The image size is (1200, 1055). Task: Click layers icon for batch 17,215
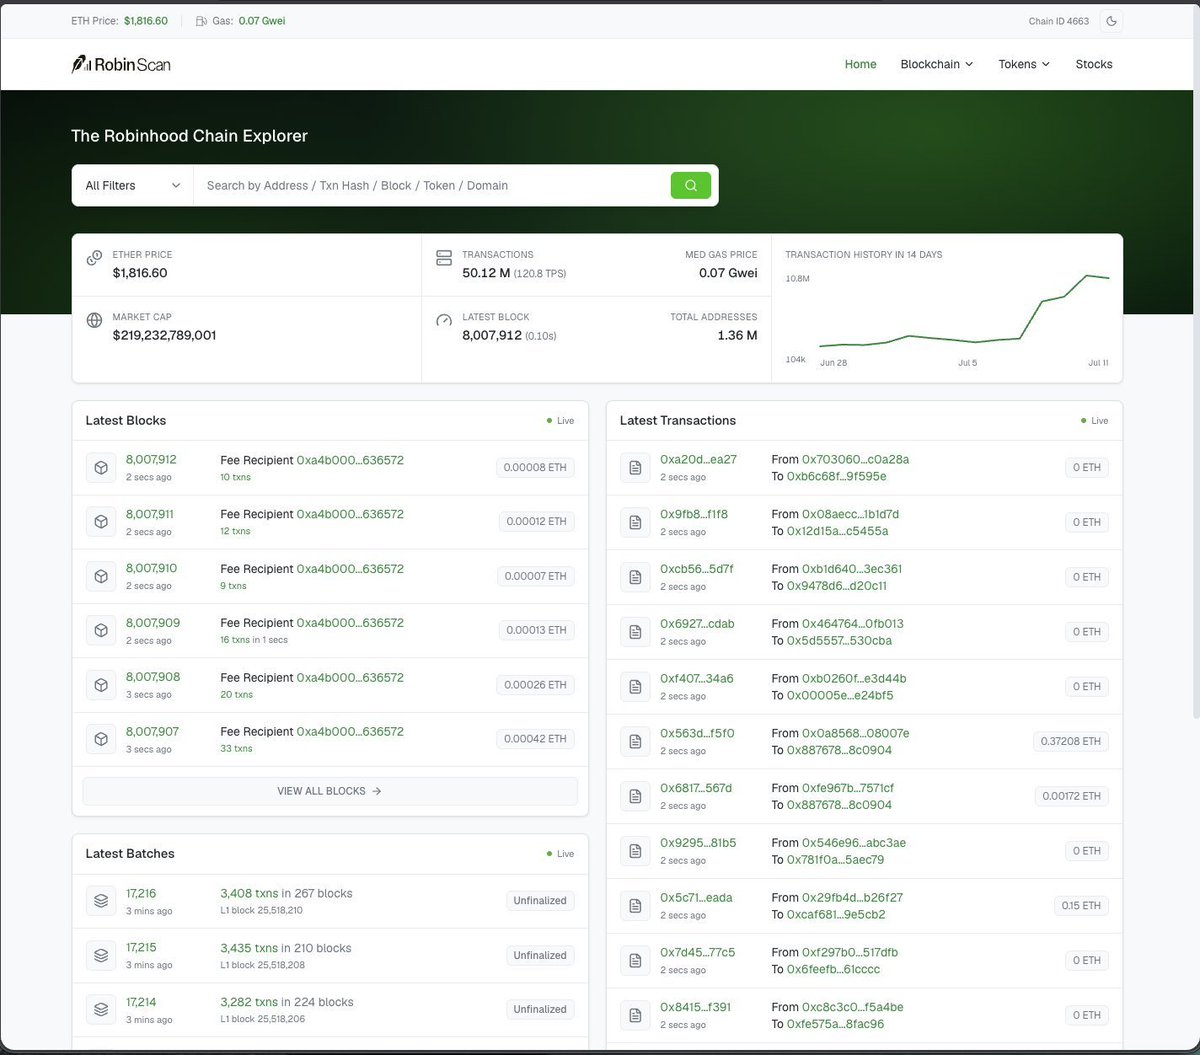point(101,955)
